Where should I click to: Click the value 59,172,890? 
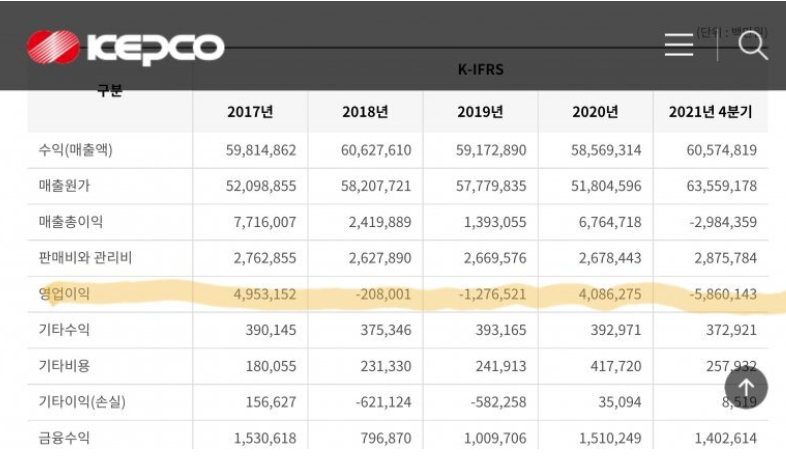tap(491, 150)
